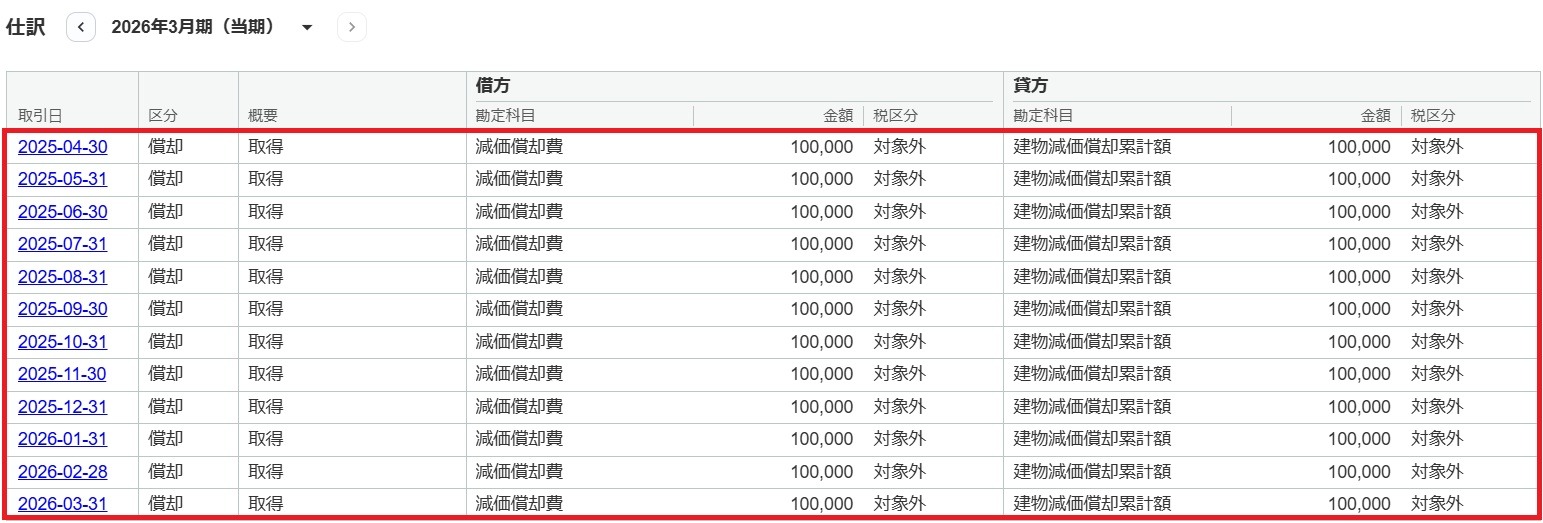Click the 貸方 勘定科目 column header
The height and width of the screenshot is (523, 1543).
point(1043,116)
